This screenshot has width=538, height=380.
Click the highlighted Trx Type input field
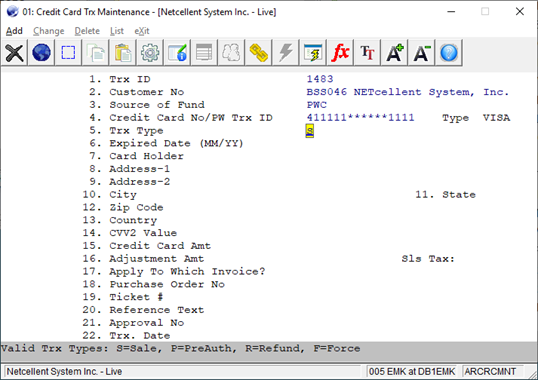pyautogui.click(x=309, y=131)
